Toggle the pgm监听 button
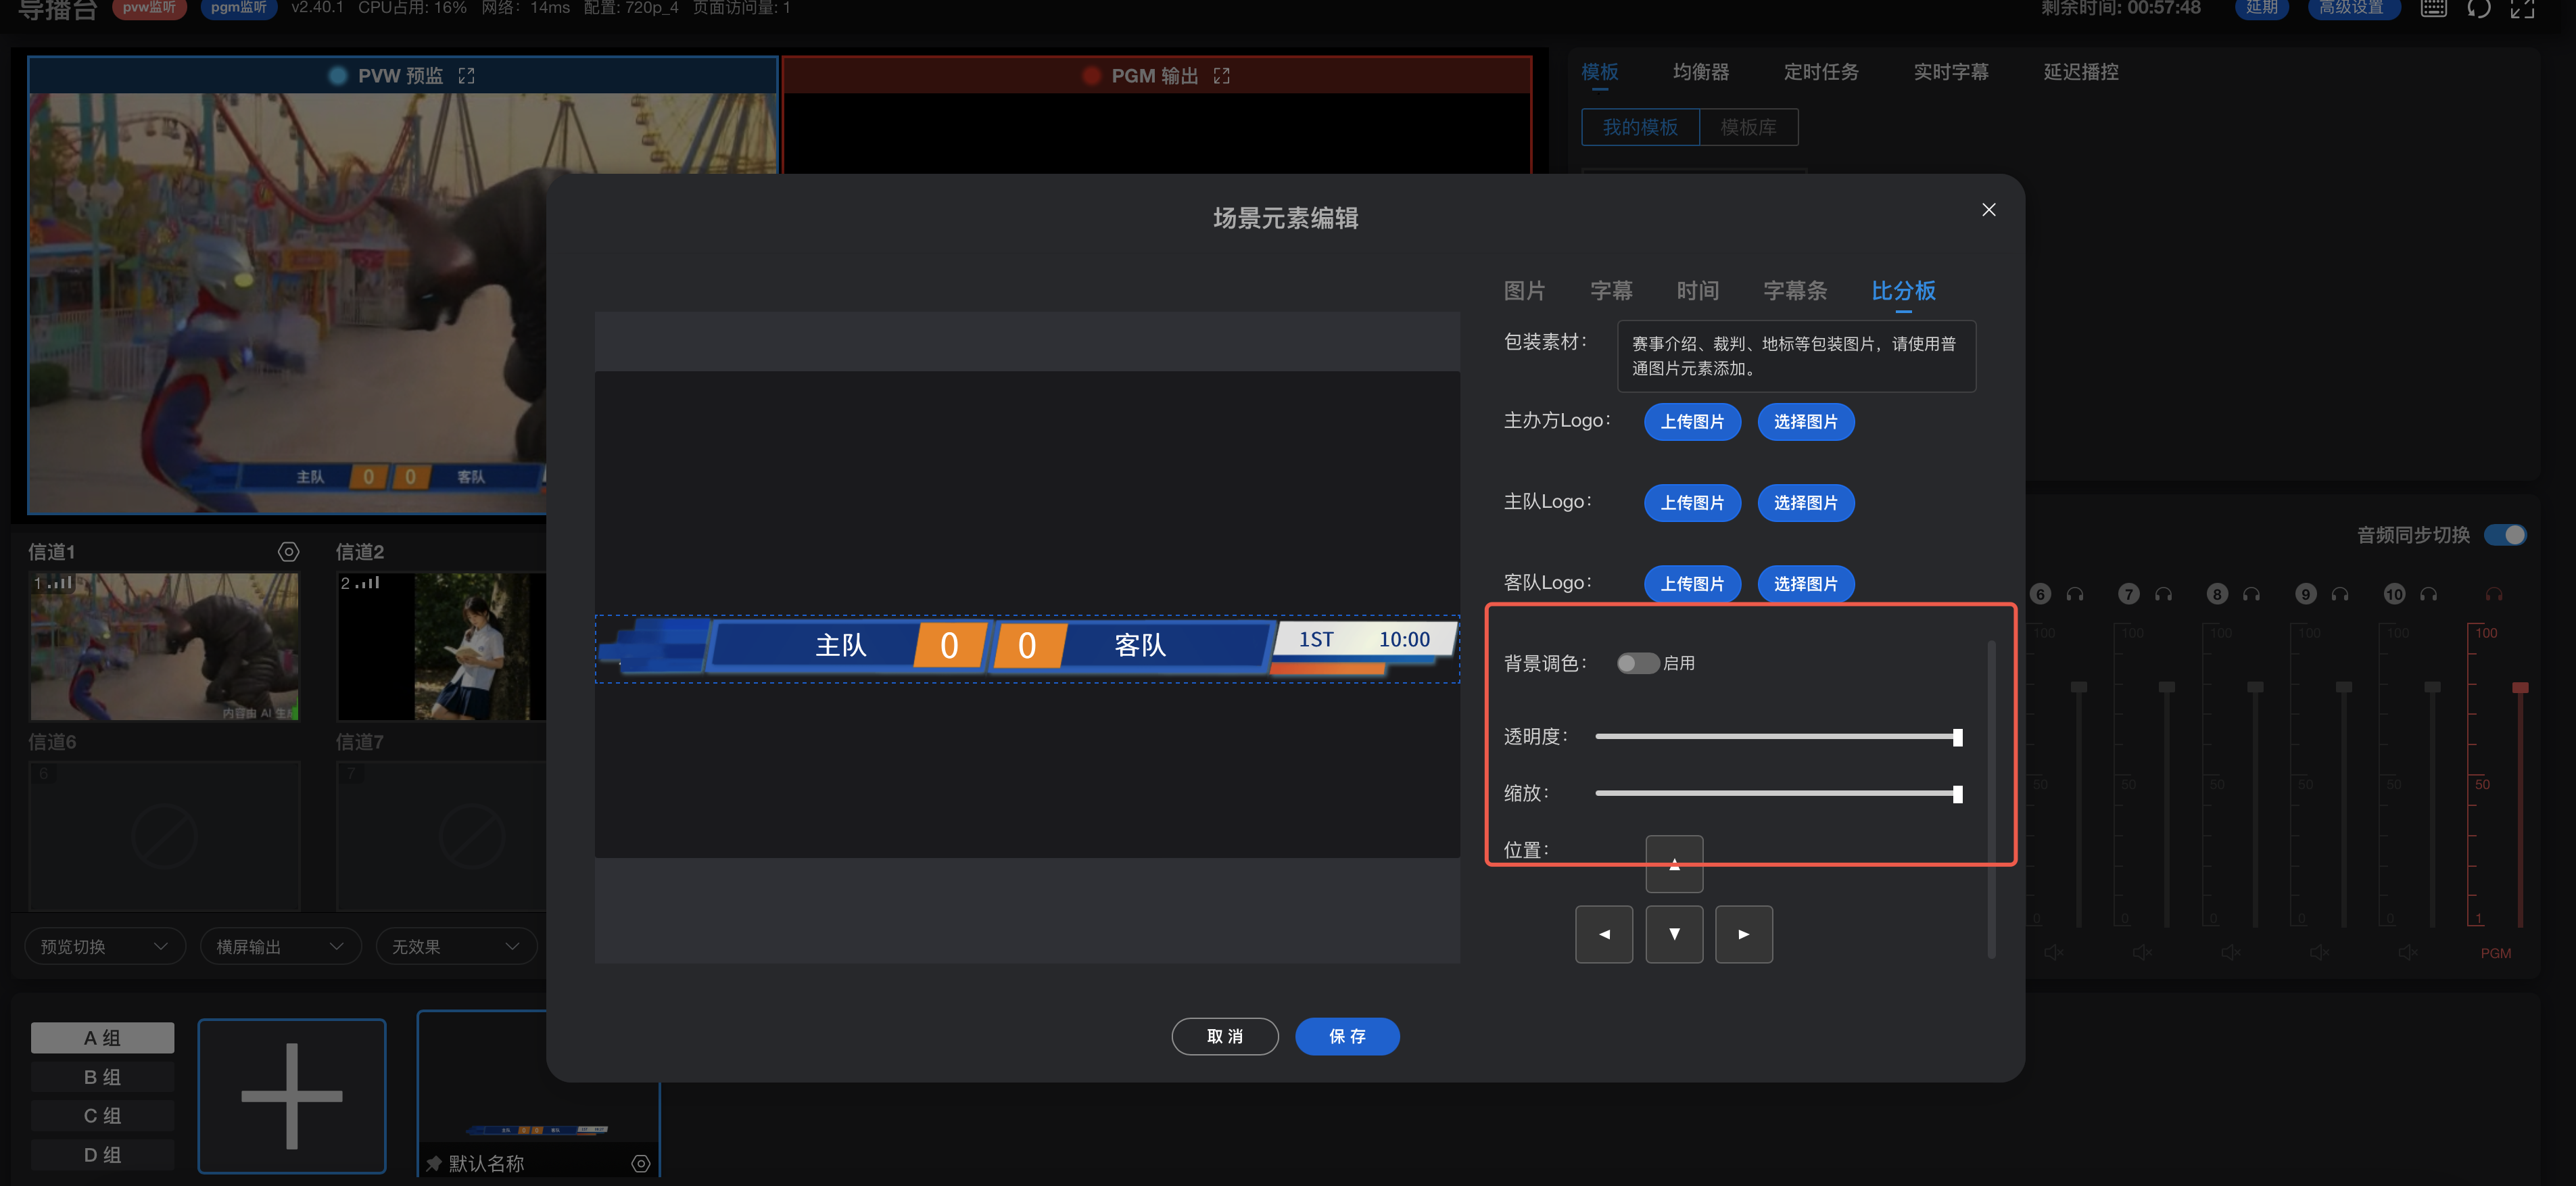2576x1186 pixels. tap(238, 8)
